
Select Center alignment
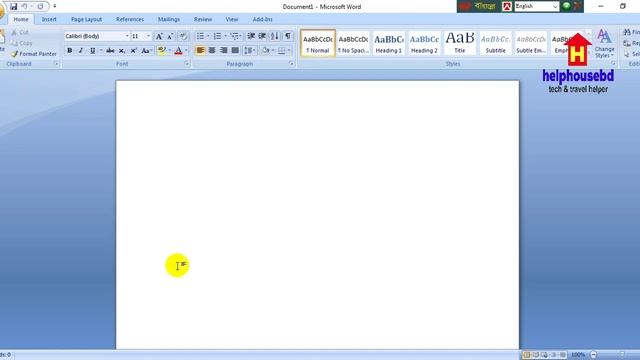(212, 51)
